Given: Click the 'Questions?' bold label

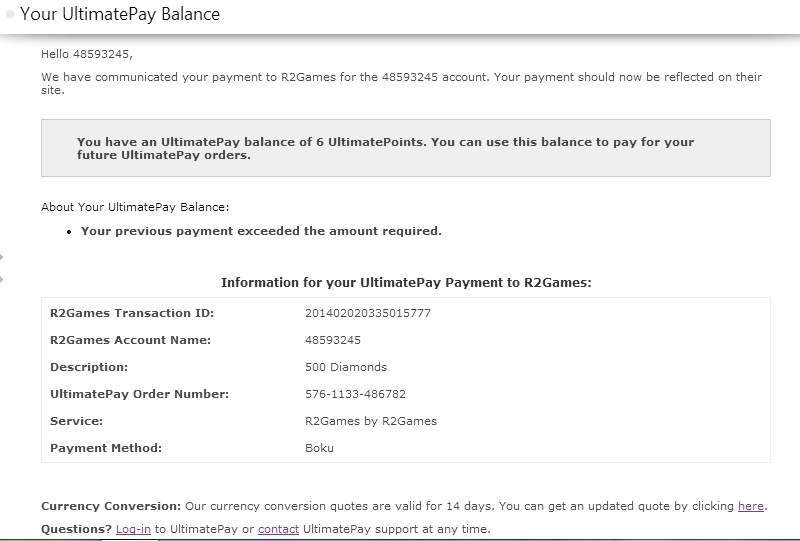Looking at the screenshot, I should tap(76, 529).
